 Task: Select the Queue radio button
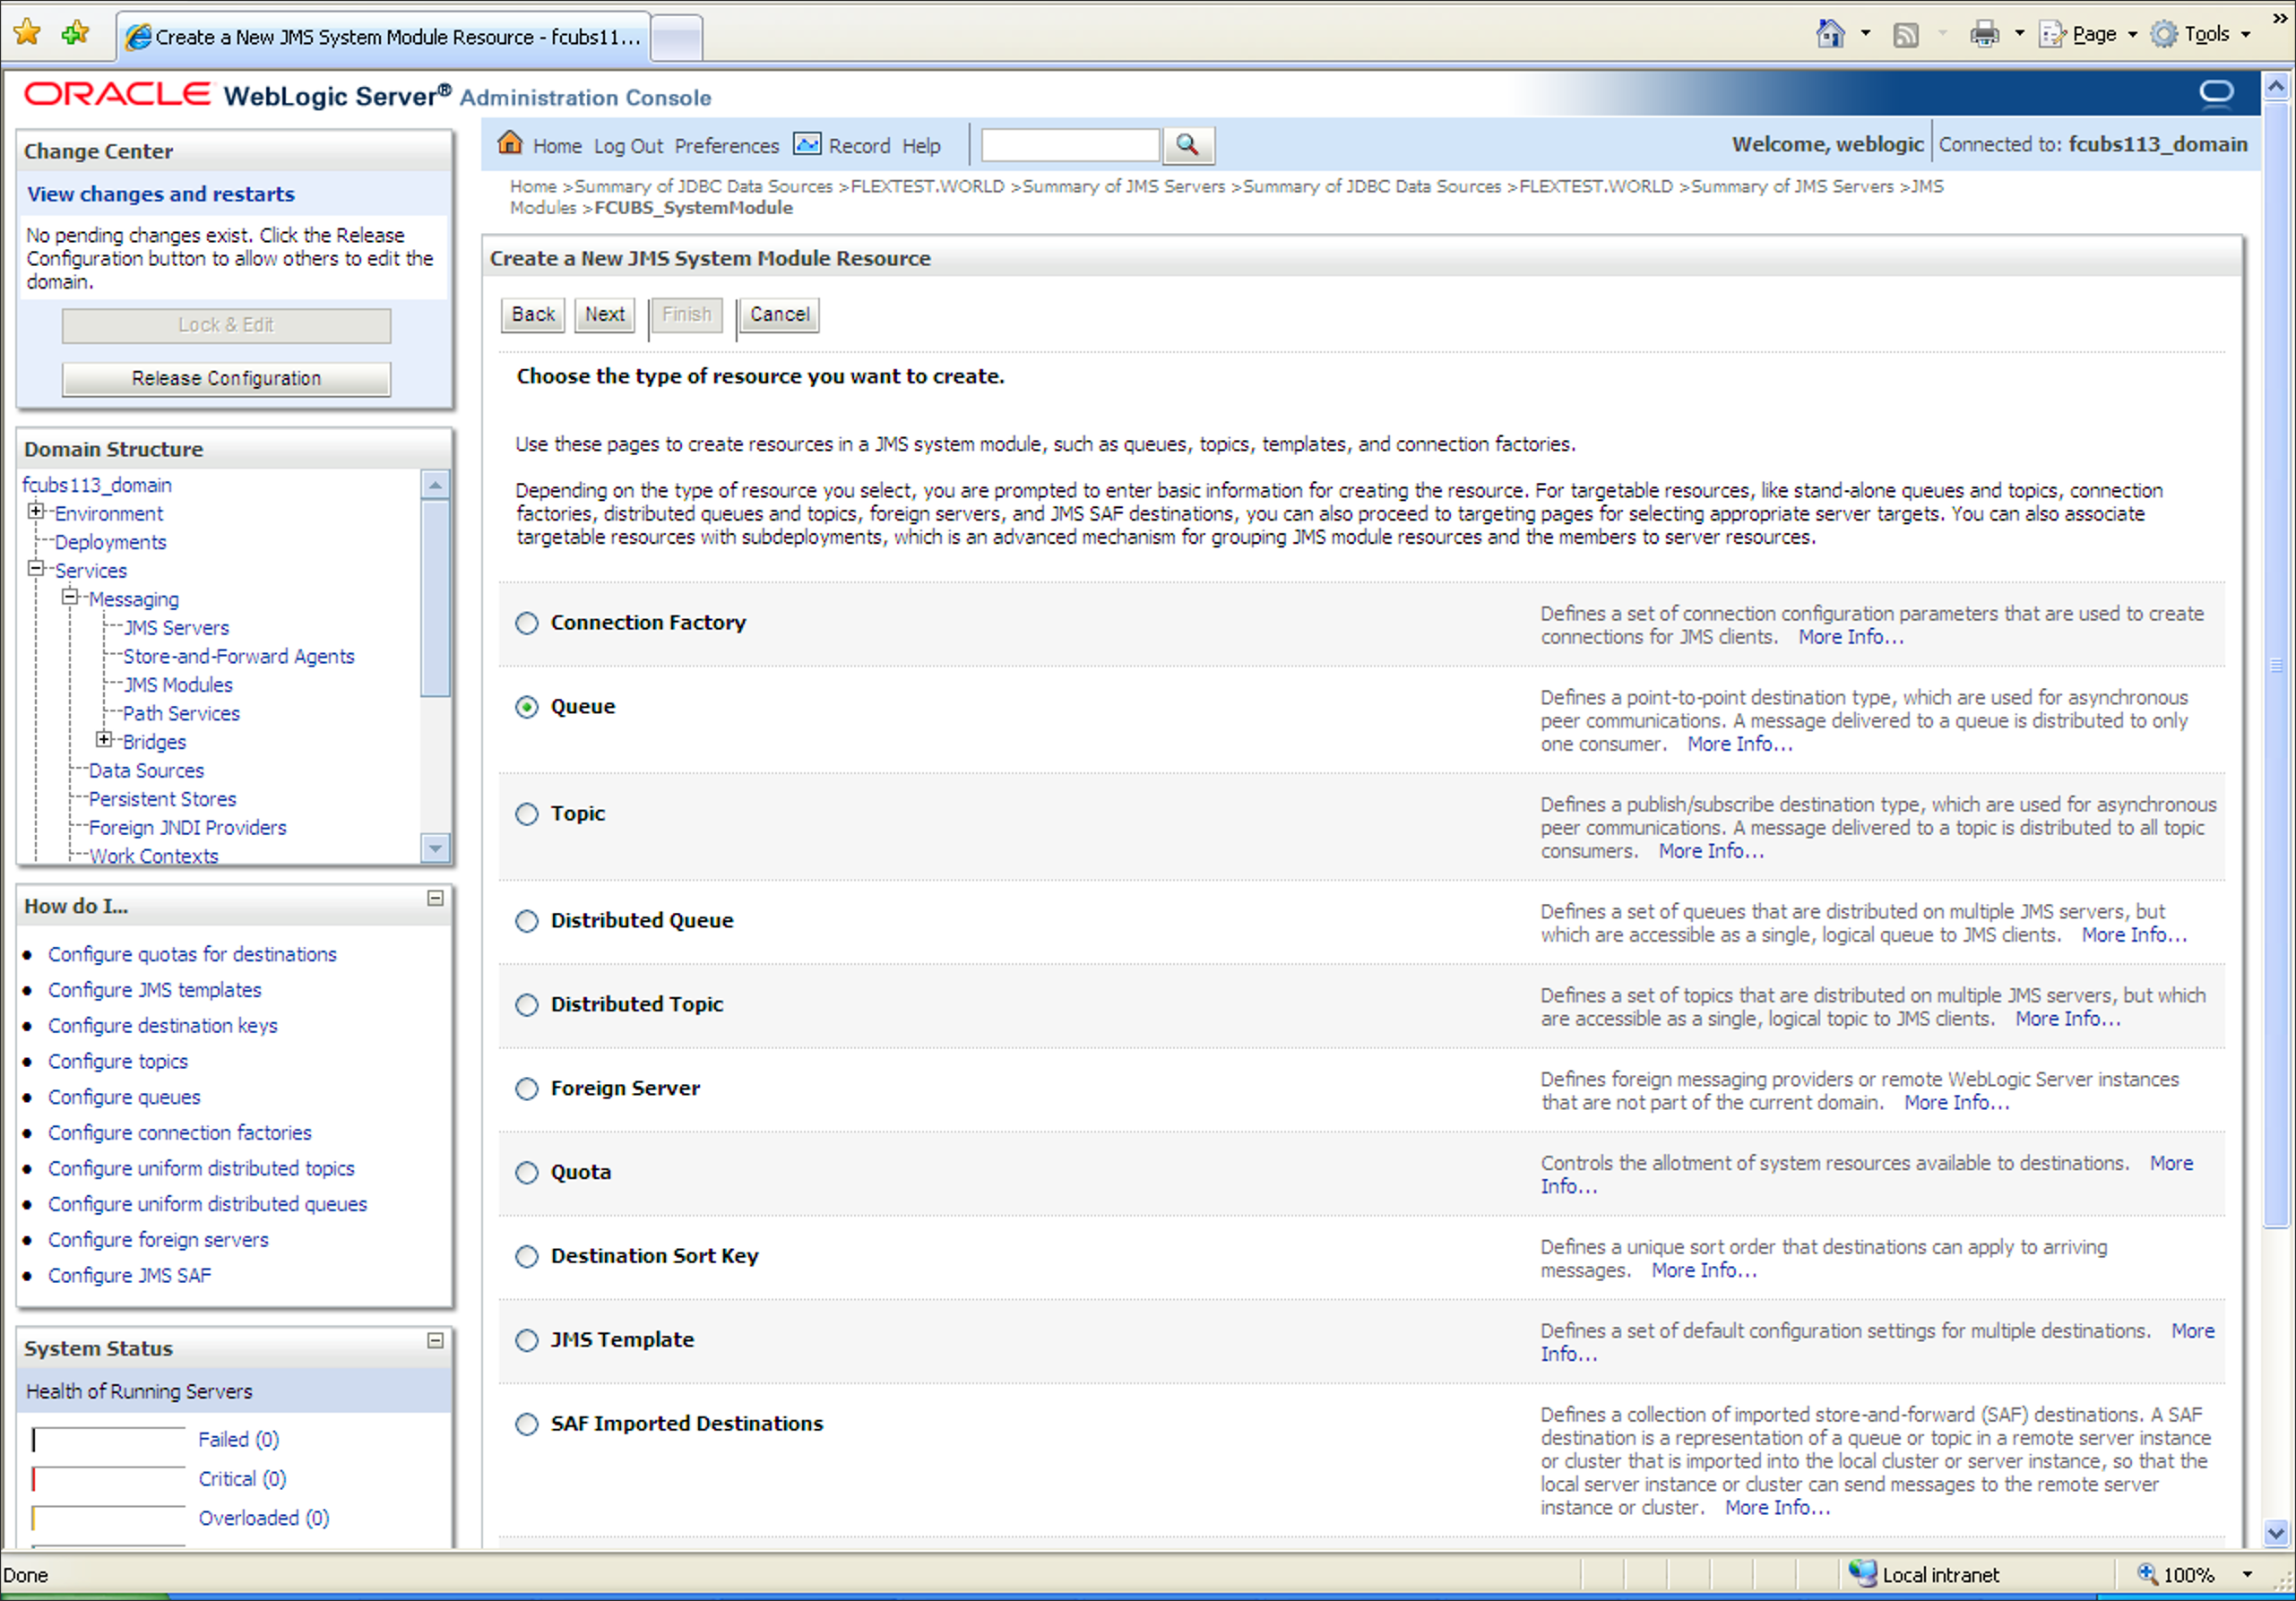click(x=527, y=707)
